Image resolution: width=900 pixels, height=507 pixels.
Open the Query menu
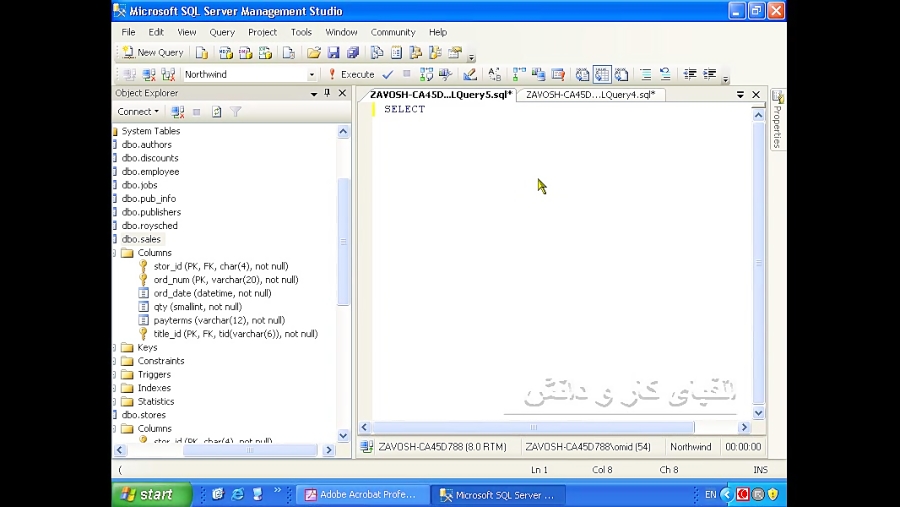point(222,32)
